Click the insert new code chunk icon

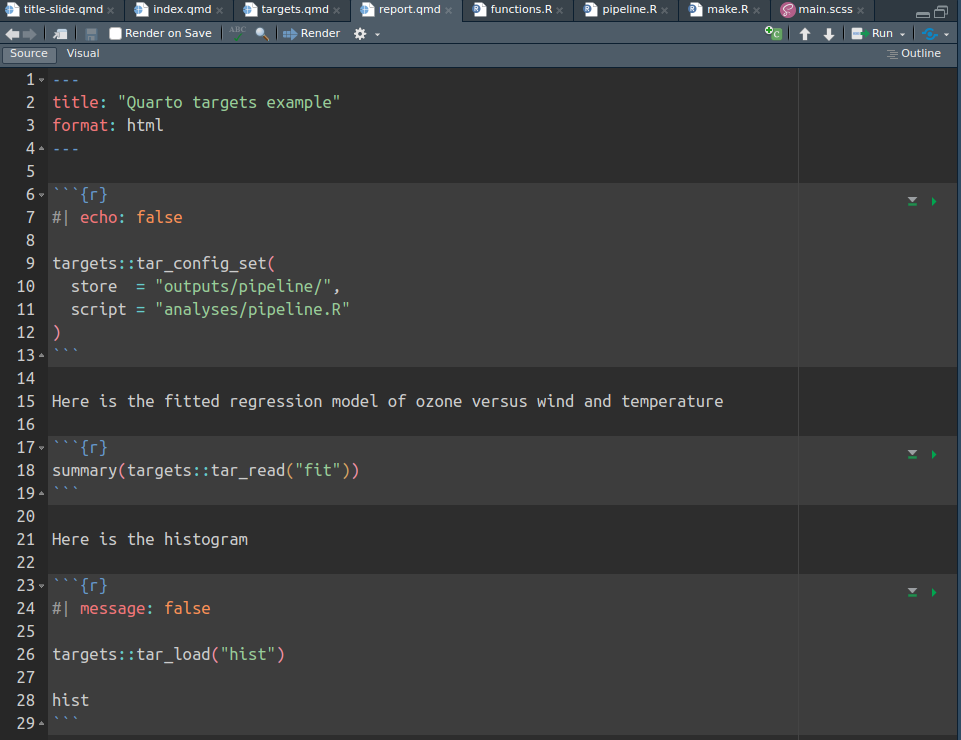pos(773,33)
